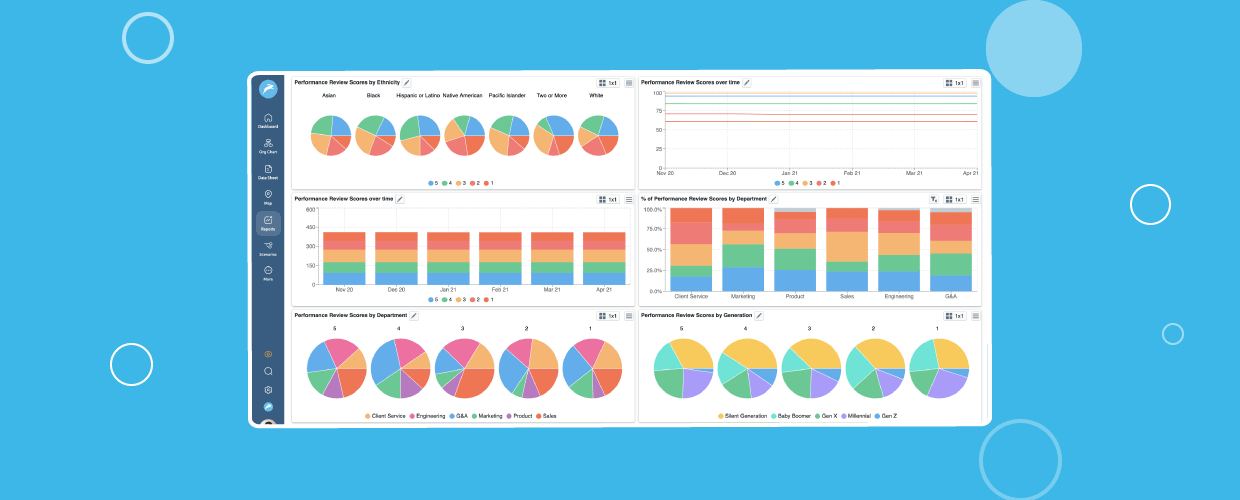
Task: Open the Map view
Action: click(268, 196)
